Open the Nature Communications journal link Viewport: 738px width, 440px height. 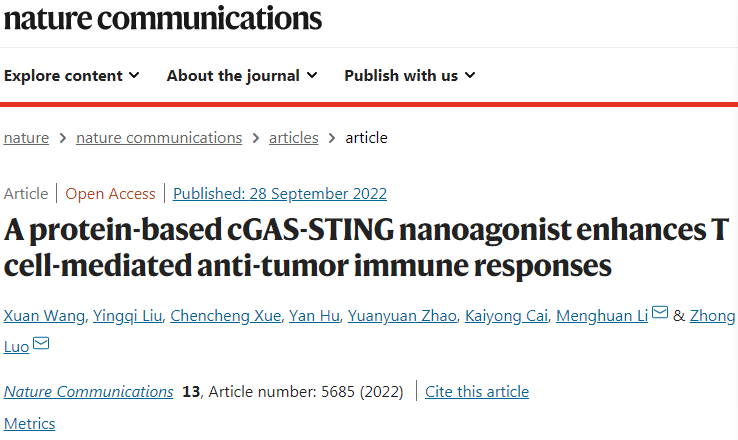coord(88,391)
